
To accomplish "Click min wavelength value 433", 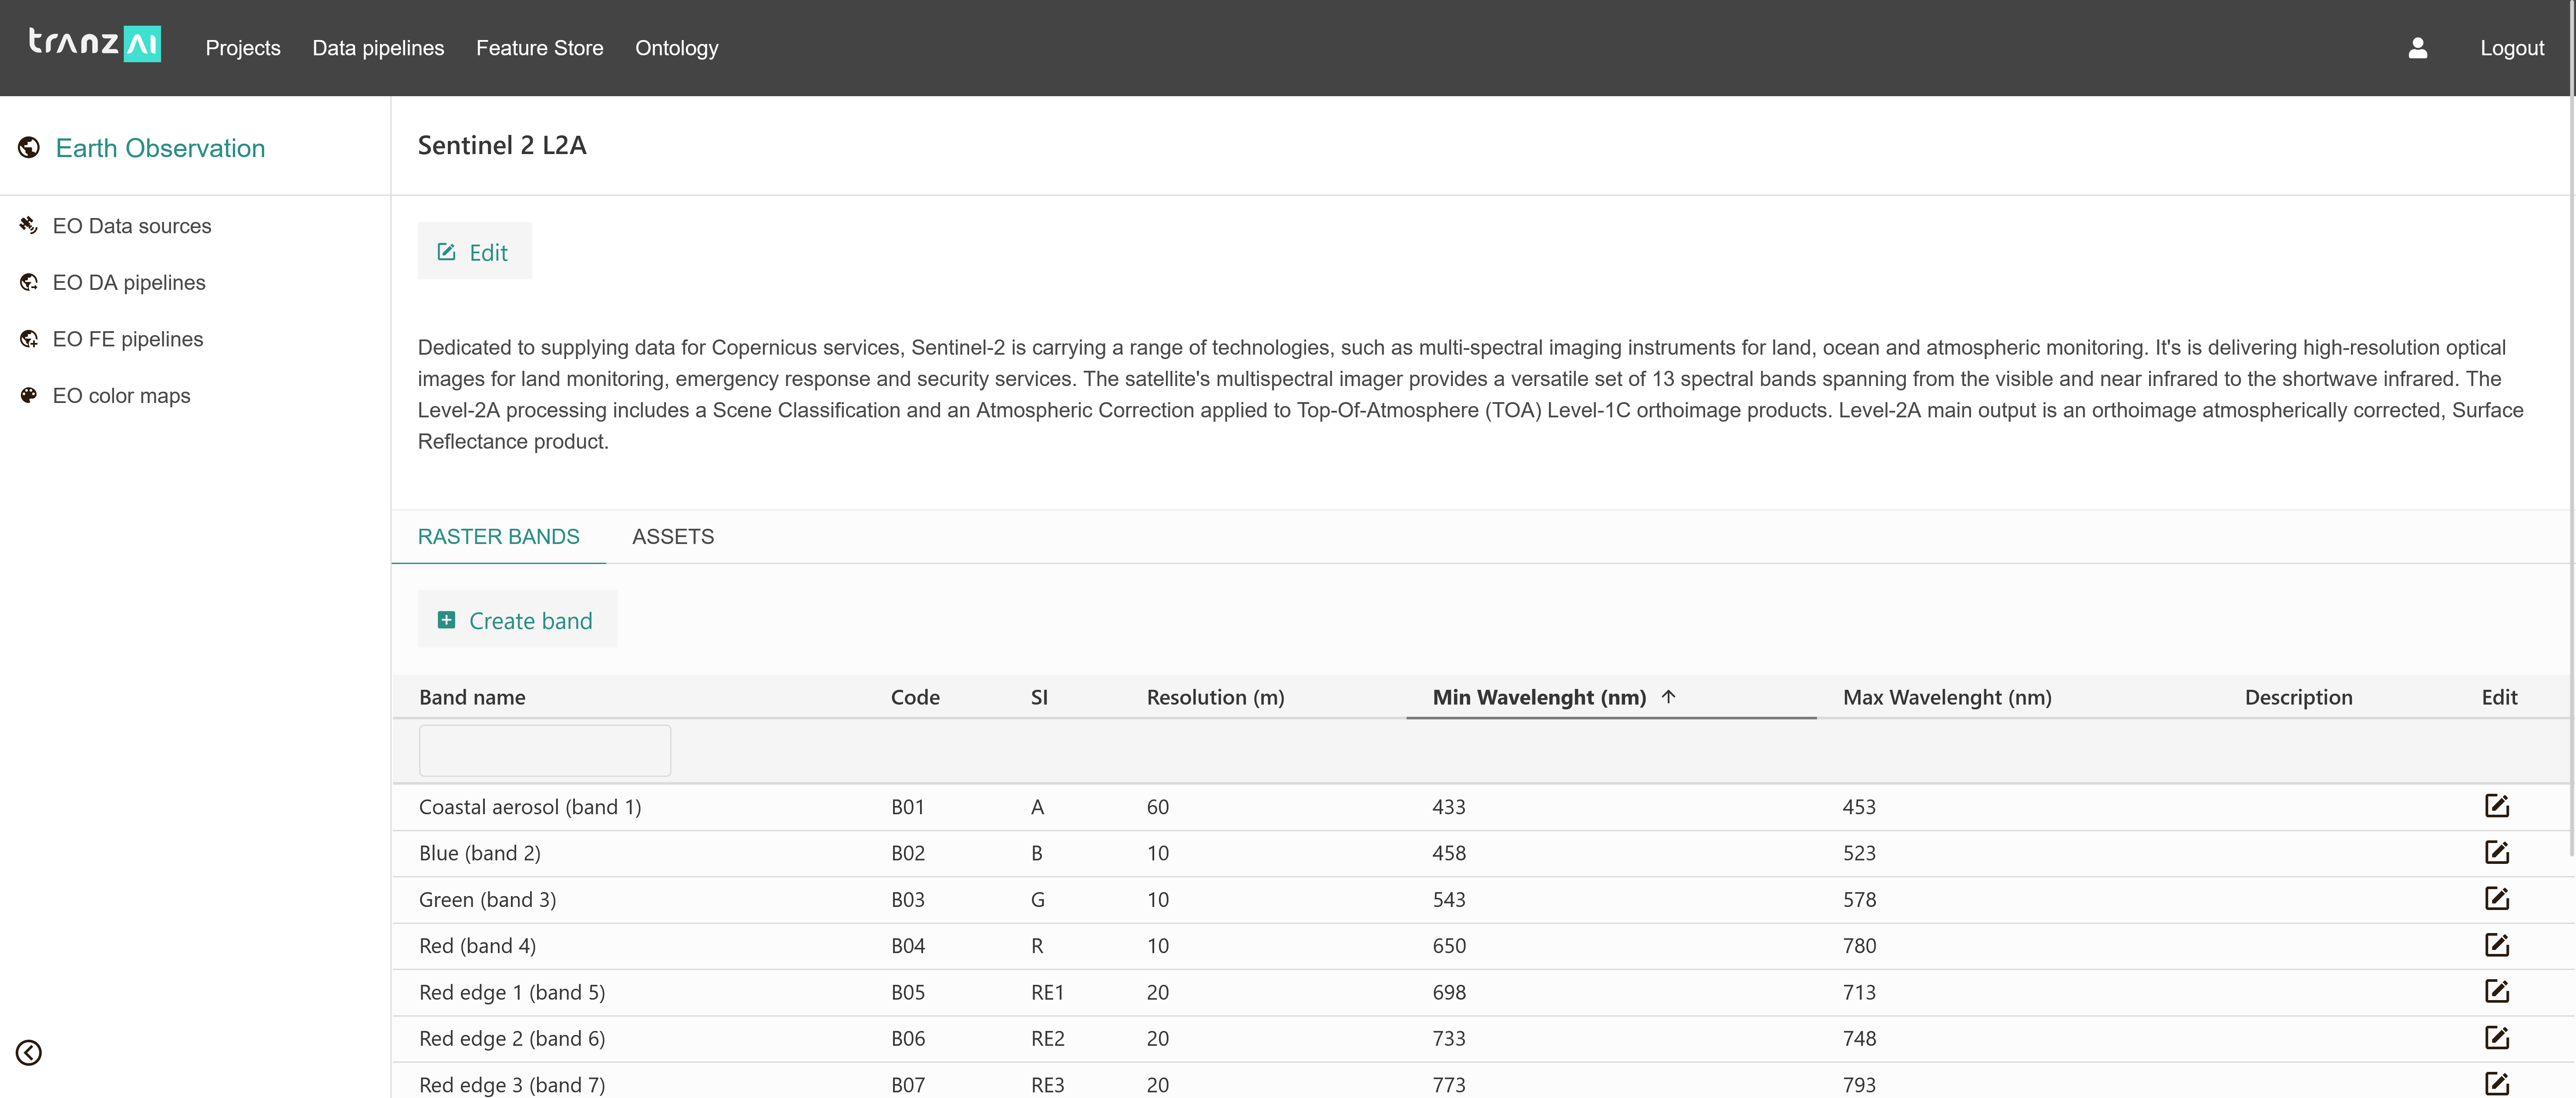I will coord(1449,807).
